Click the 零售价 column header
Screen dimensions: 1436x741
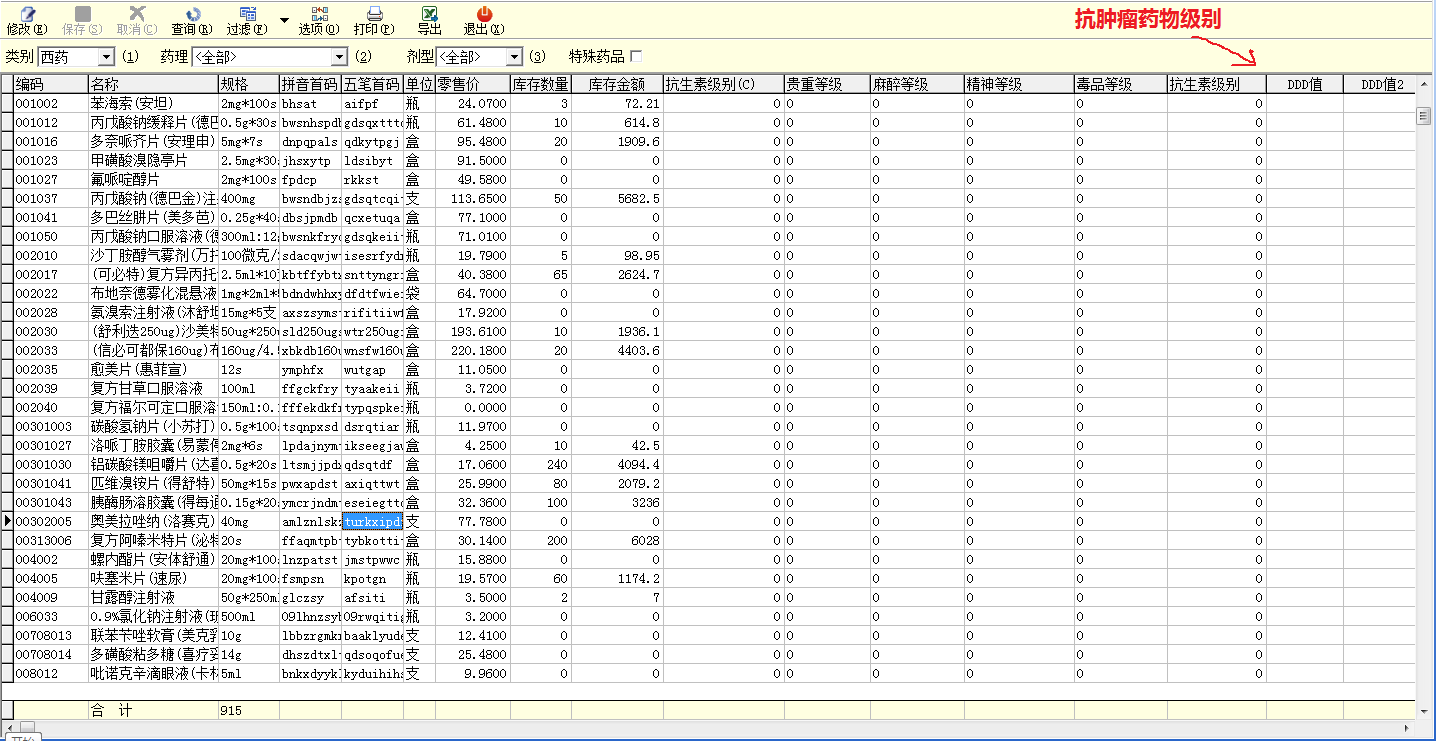pos(473,85)
